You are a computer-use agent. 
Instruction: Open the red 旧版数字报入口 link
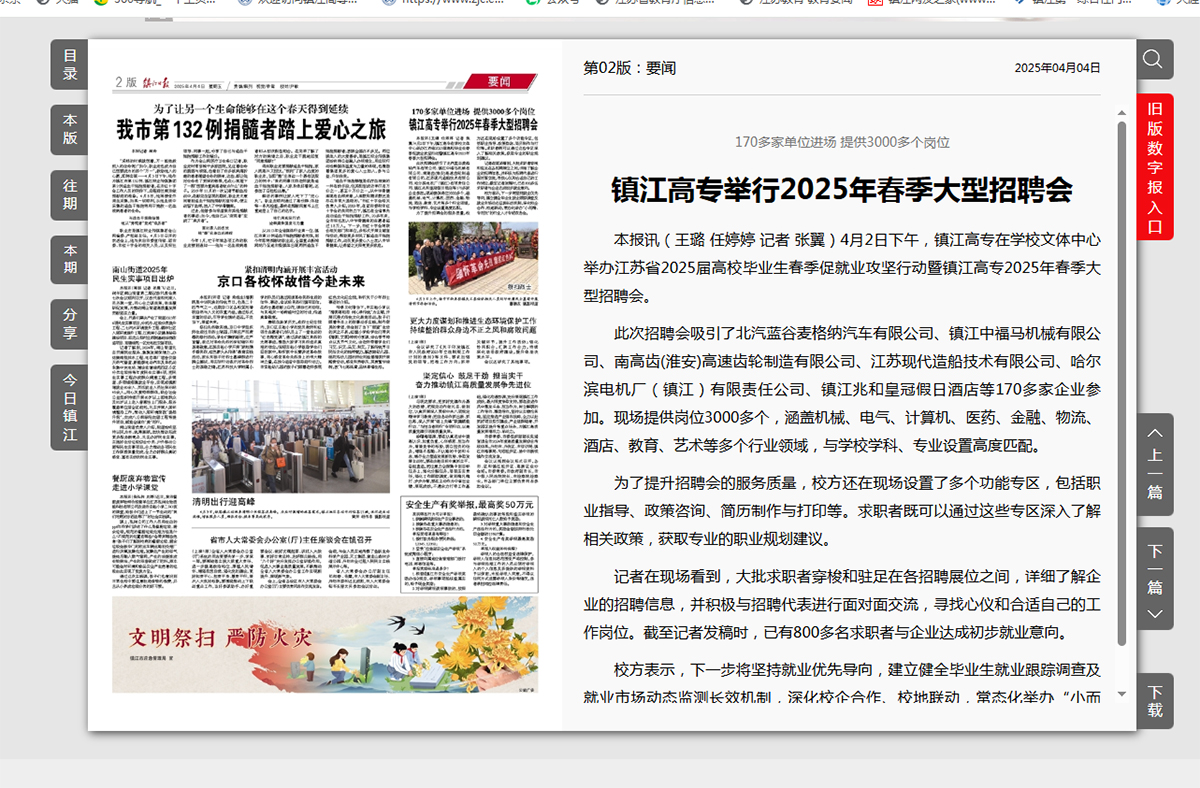1155,167
